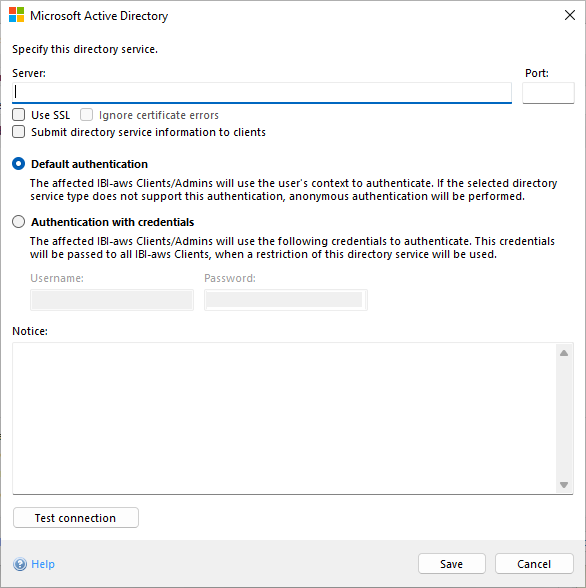
Task: Cancel the directory service dialog
Action: [534, 564]
